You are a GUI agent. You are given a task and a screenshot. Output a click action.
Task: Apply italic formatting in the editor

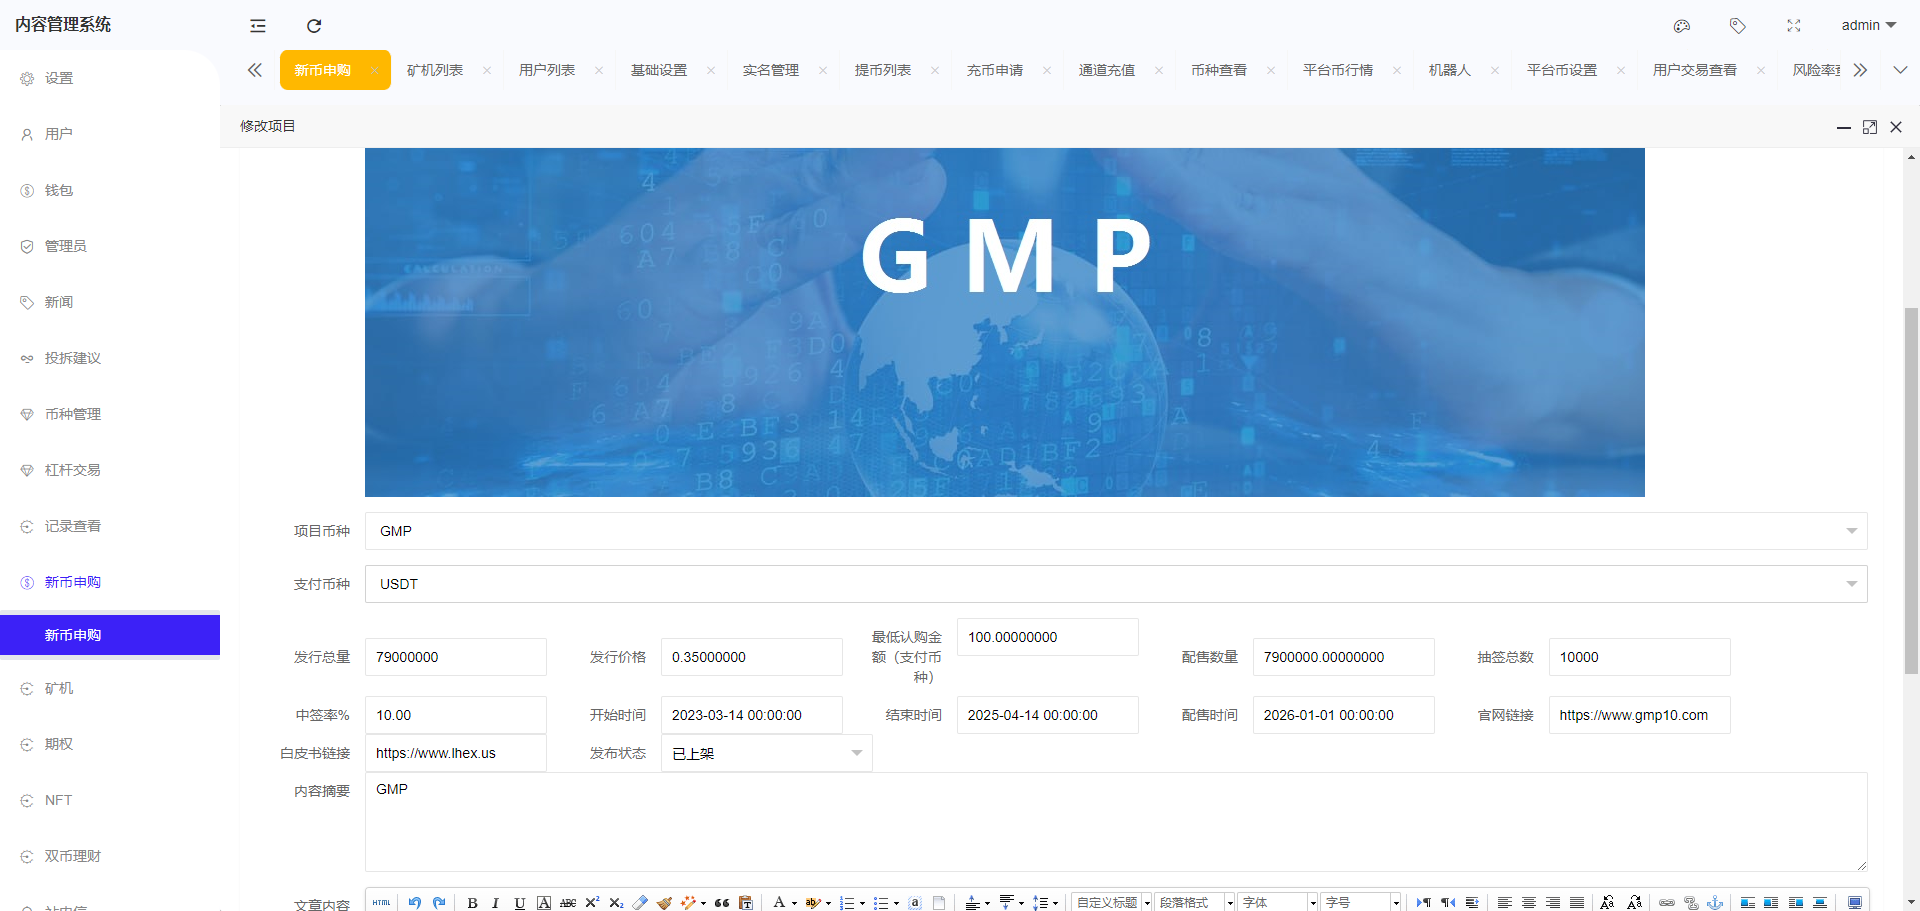point(495,903)
